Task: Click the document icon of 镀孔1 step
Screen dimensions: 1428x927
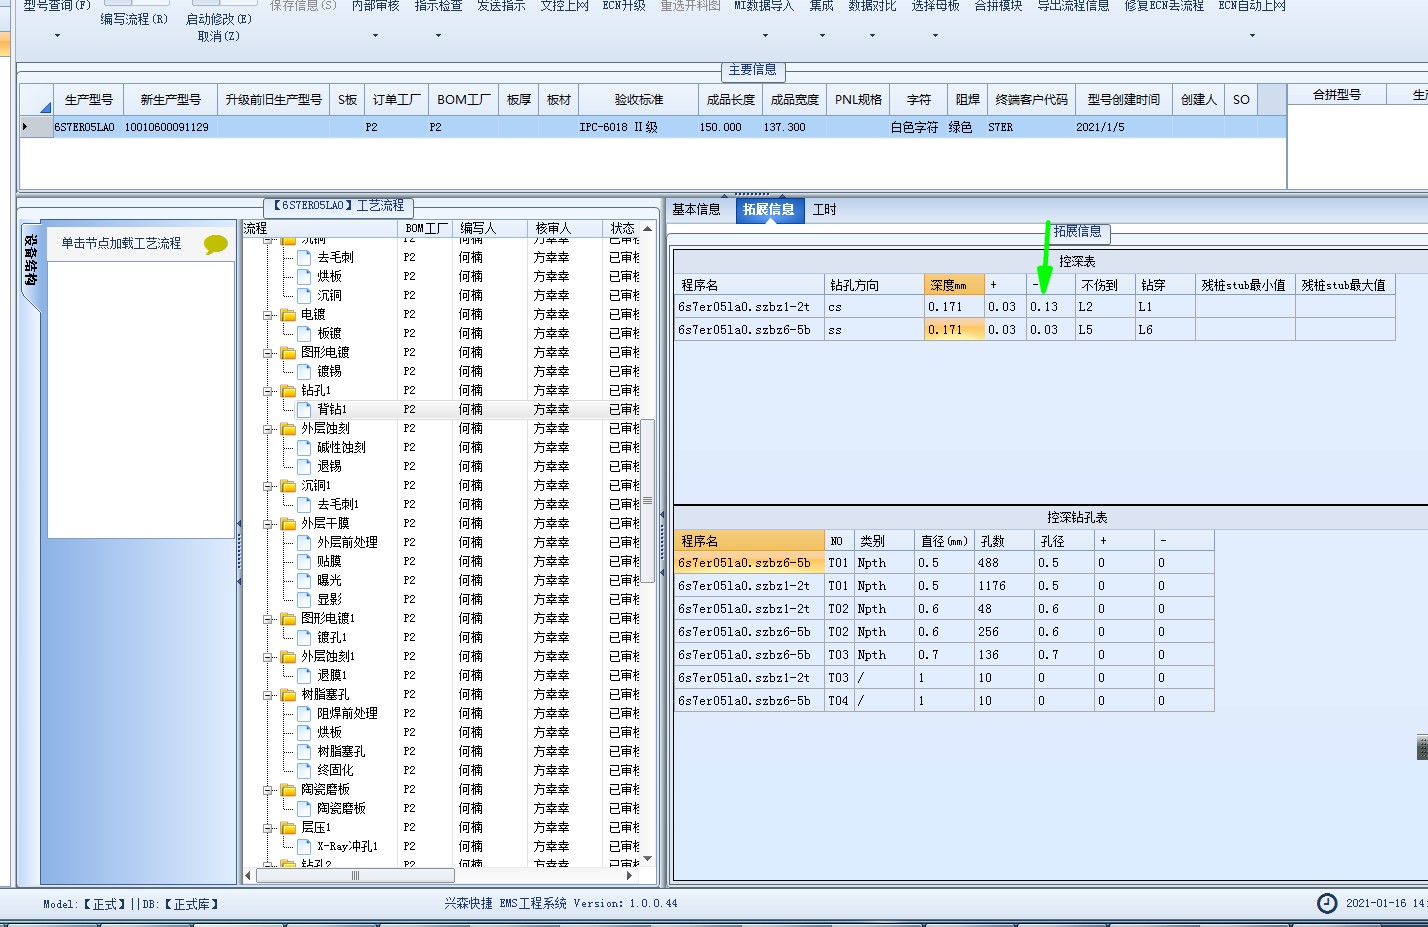Action: [304, 637]
